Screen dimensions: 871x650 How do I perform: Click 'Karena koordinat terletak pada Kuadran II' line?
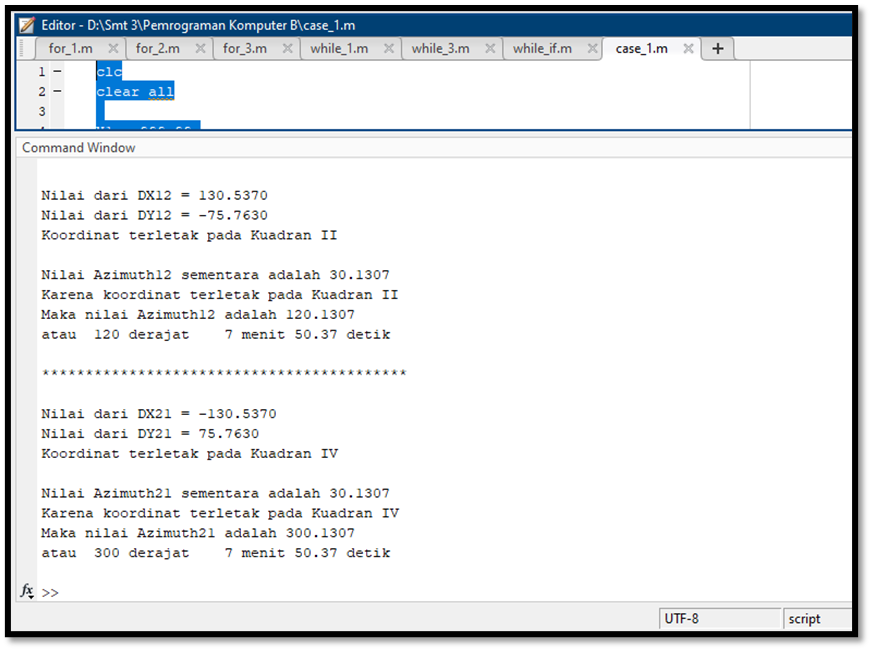pos(219,295)
